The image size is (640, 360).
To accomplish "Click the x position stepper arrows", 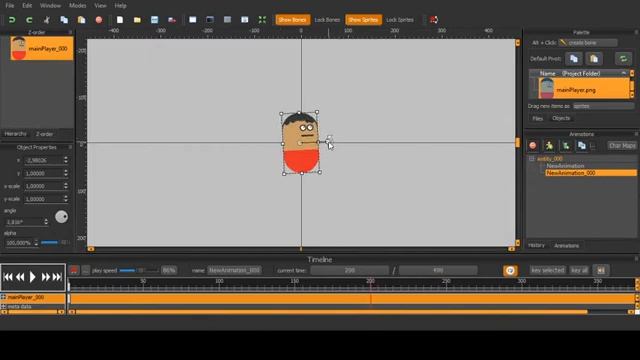I will point(66,160).
